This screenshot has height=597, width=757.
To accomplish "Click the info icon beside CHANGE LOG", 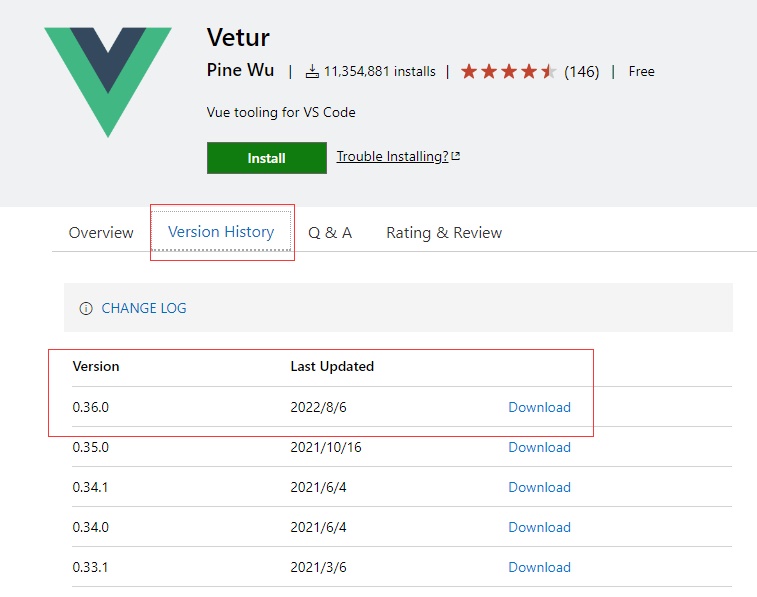I will tap(86, 309).
